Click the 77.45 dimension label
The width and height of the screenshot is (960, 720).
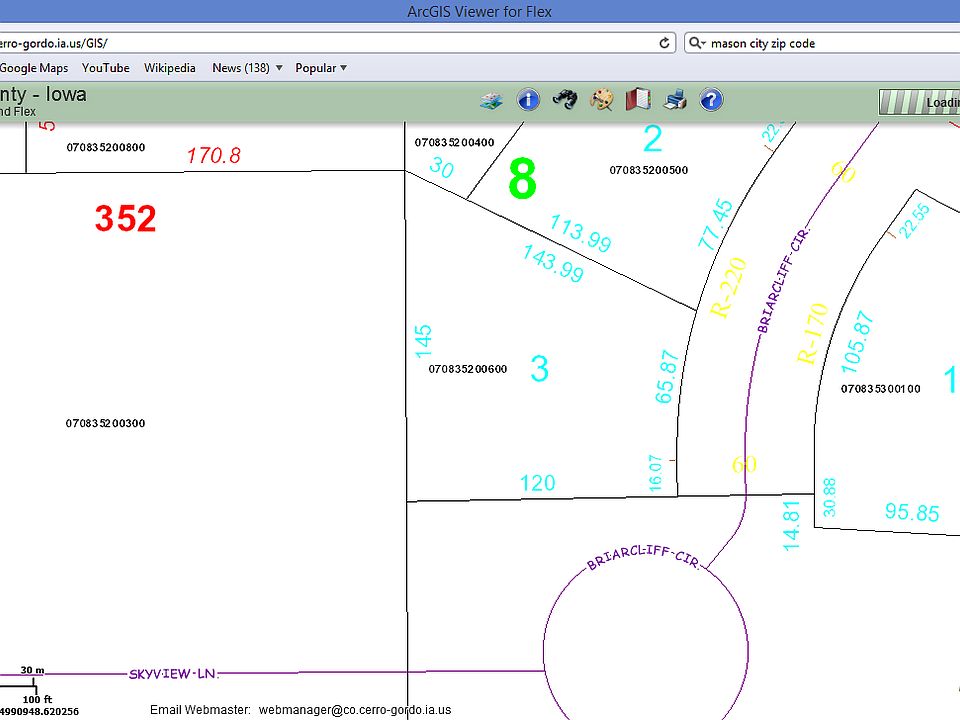coord(716,224)
